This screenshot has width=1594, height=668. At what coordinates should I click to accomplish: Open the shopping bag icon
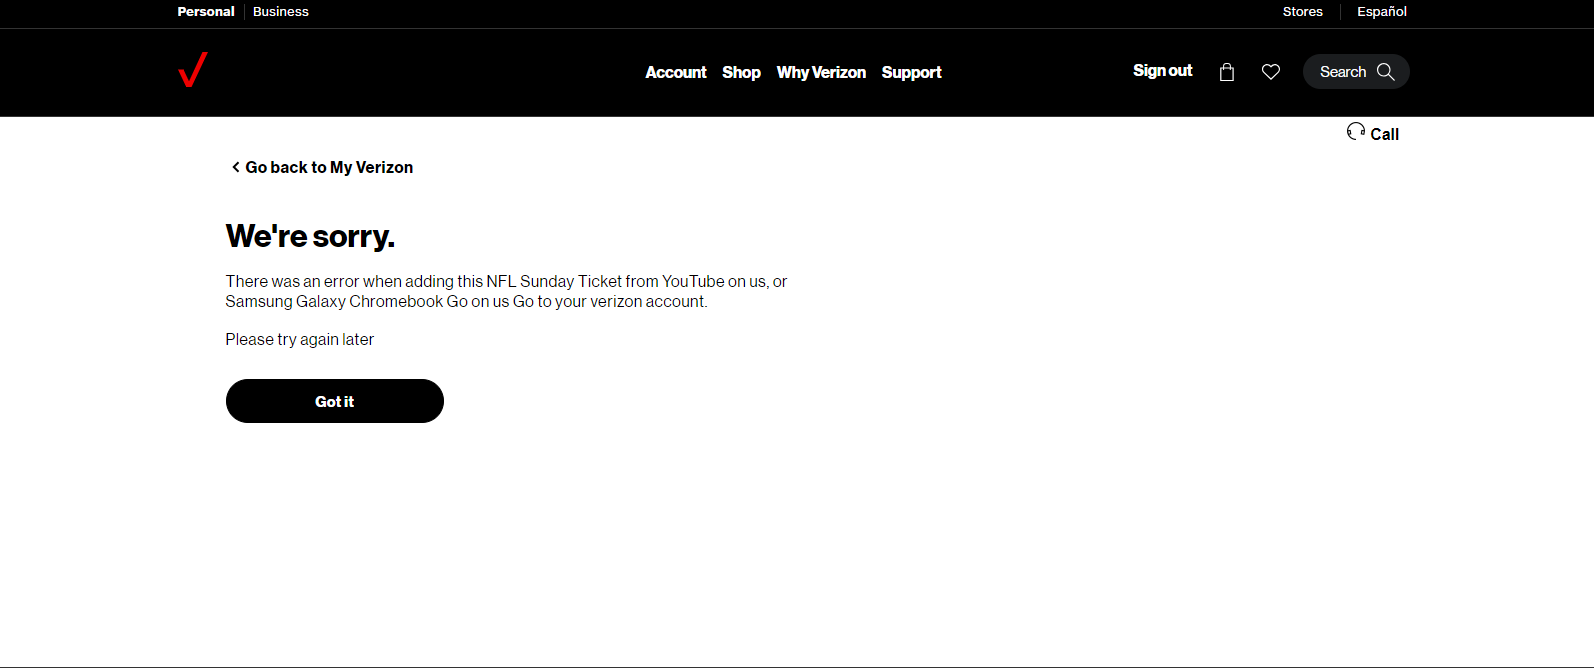1227,72
